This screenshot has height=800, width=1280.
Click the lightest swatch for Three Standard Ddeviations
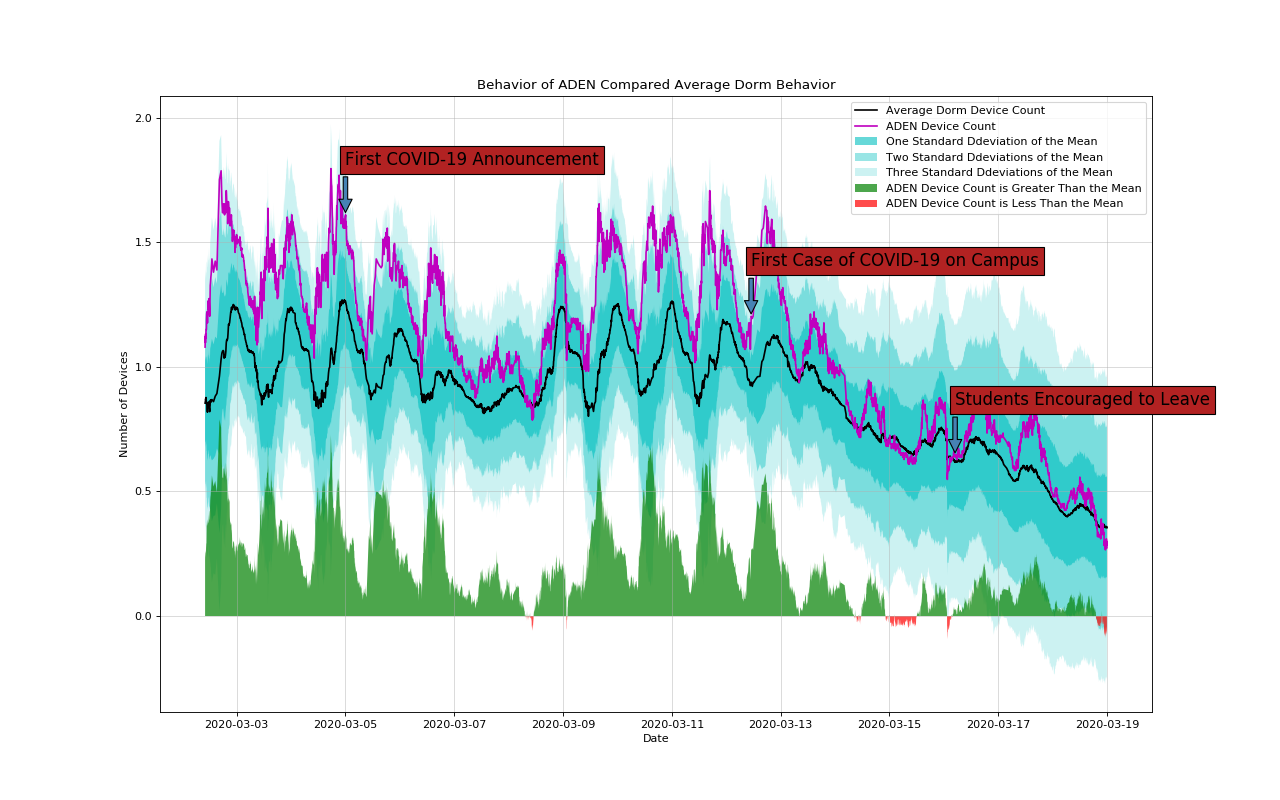tap(867, 173)
